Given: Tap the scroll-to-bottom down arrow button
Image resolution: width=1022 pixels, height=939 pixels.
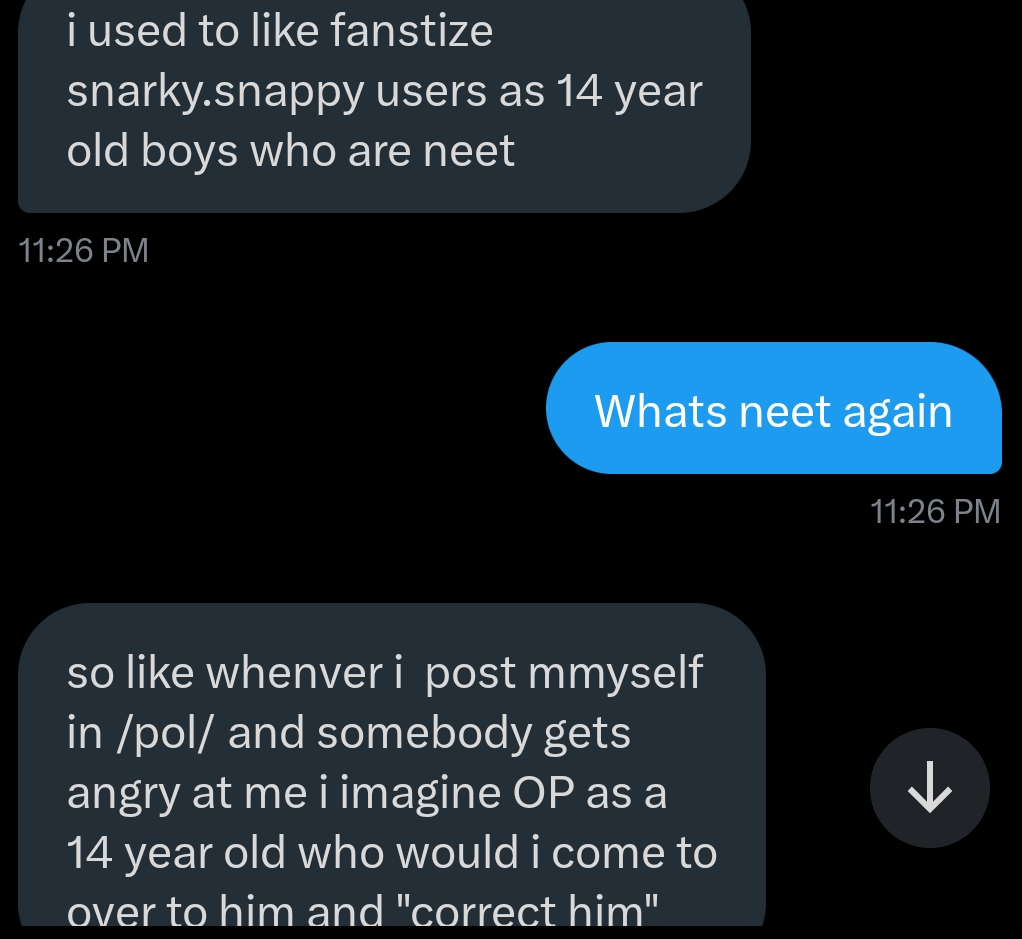Looking at the screenshot, I should click(929, 788).
